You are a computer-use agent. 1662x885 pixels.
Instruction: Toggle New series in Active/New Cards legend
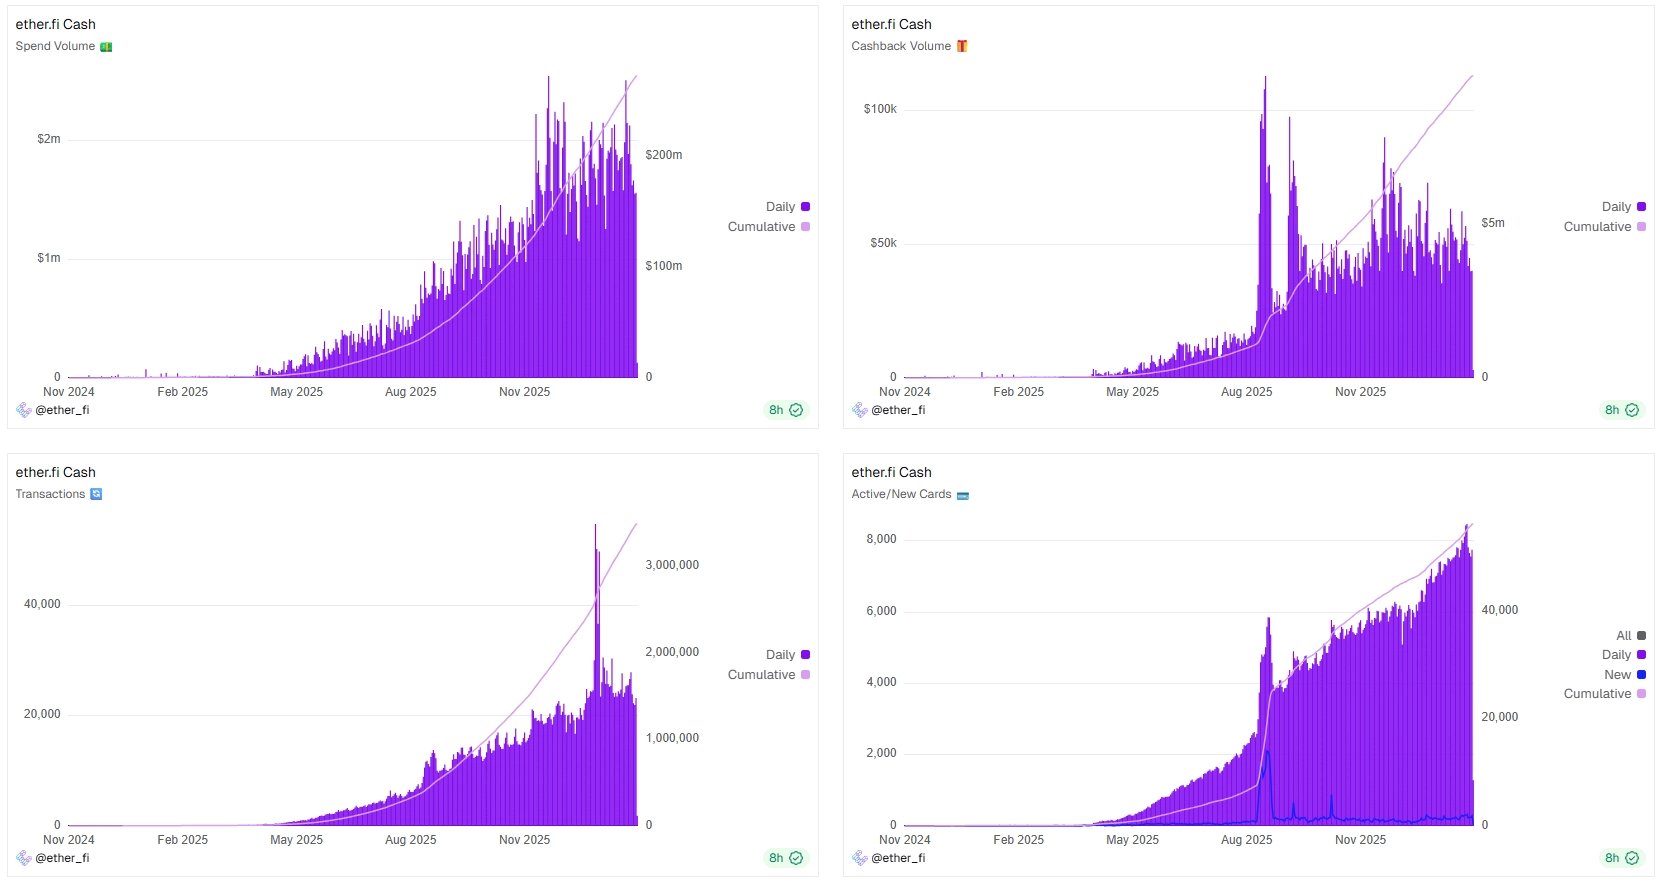(x=1624, y=675)
